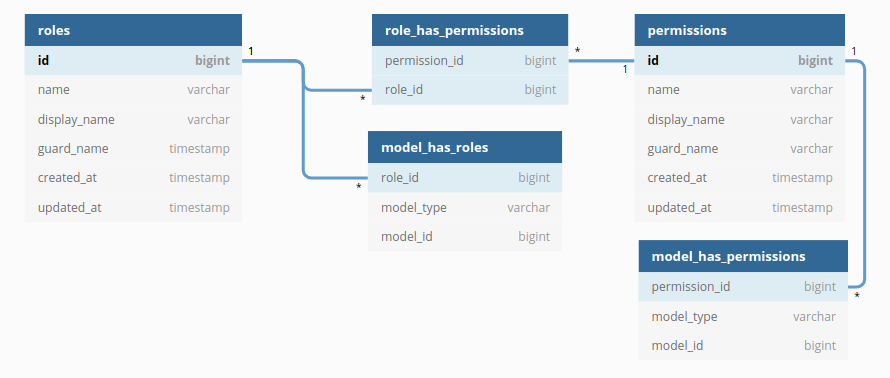Select model_id field in model_has_roles

465,237
